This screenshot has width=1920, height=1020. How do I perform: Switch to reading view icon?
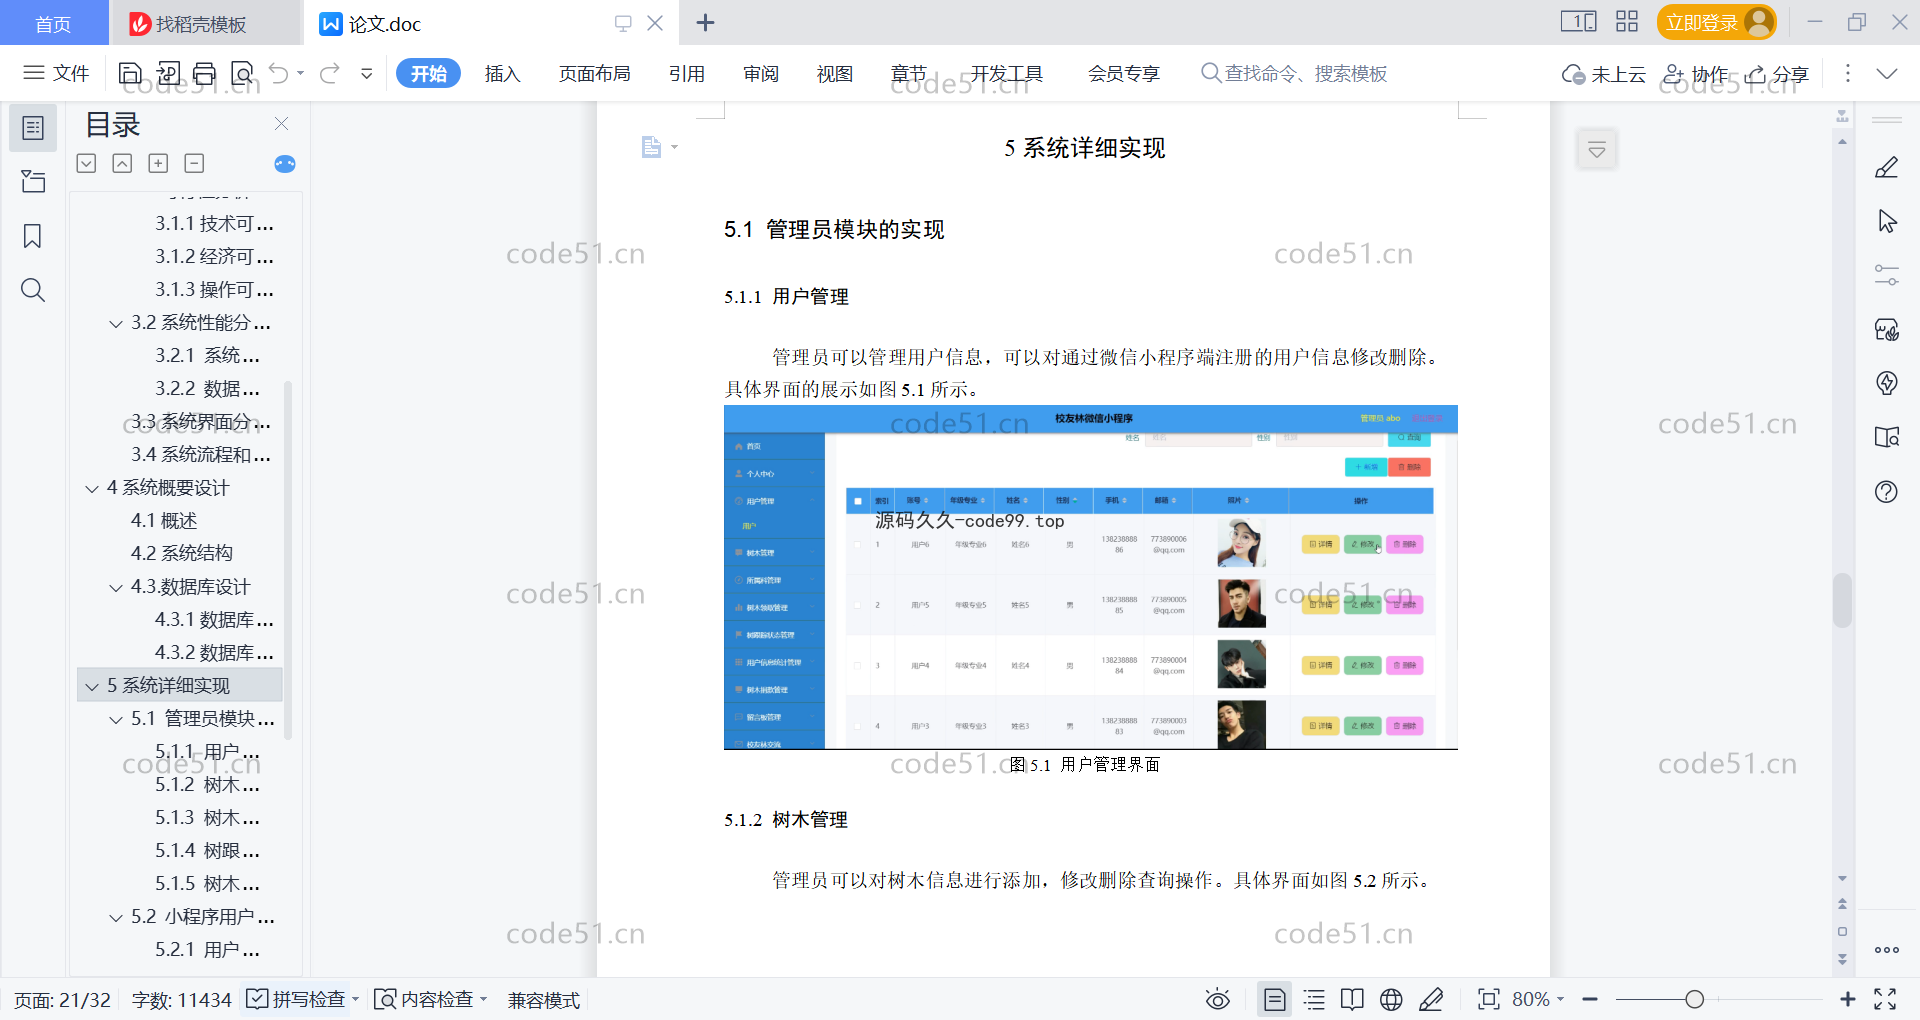coord(1352,999)
